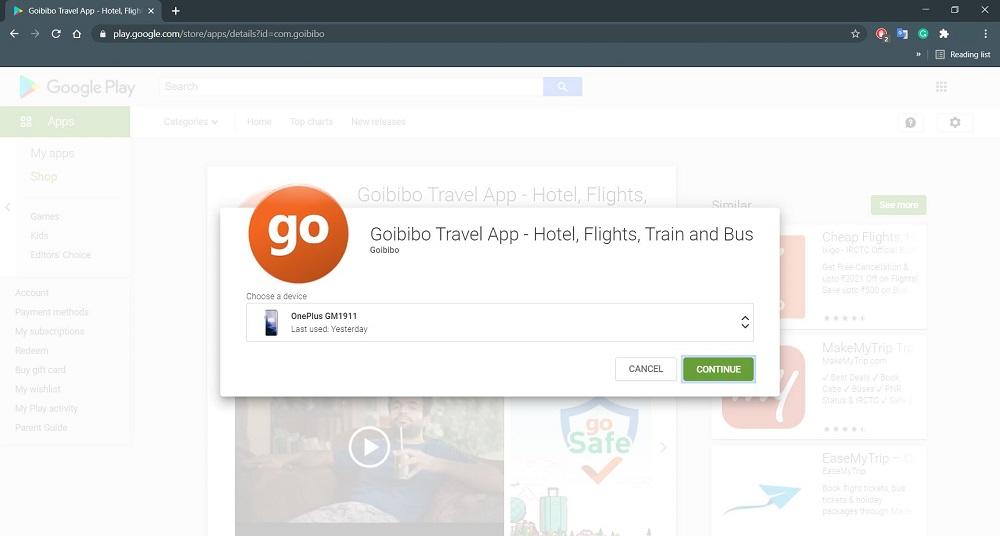This screenshot has width=1000, height=536.
Task: Bookmark this page with star icon
Action: 855,34
